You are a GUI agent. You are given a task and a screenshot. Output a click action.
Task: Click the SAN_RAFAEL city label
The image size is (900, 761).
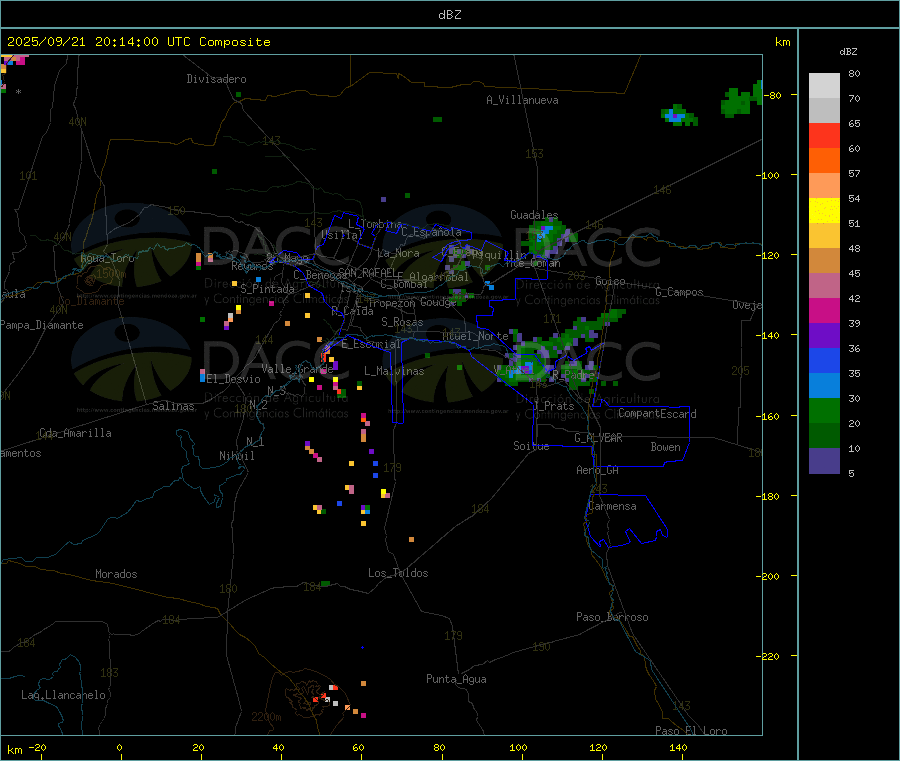tap(367, 272)
